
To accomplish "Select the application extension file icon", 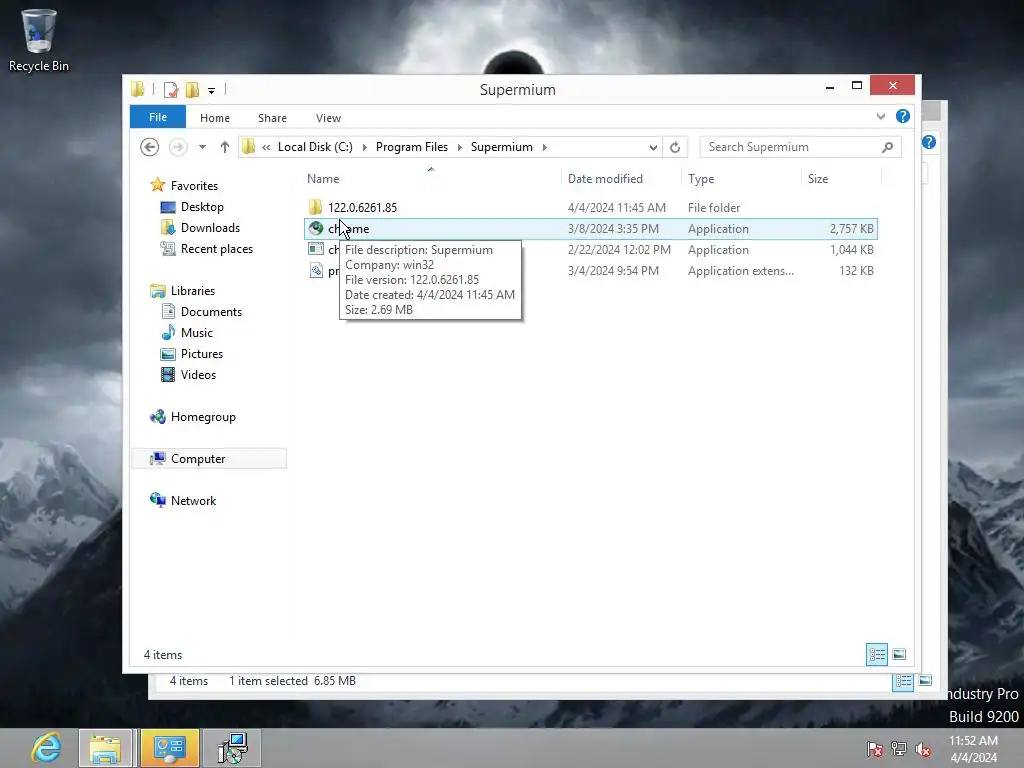I will click(x=316, y=270).
